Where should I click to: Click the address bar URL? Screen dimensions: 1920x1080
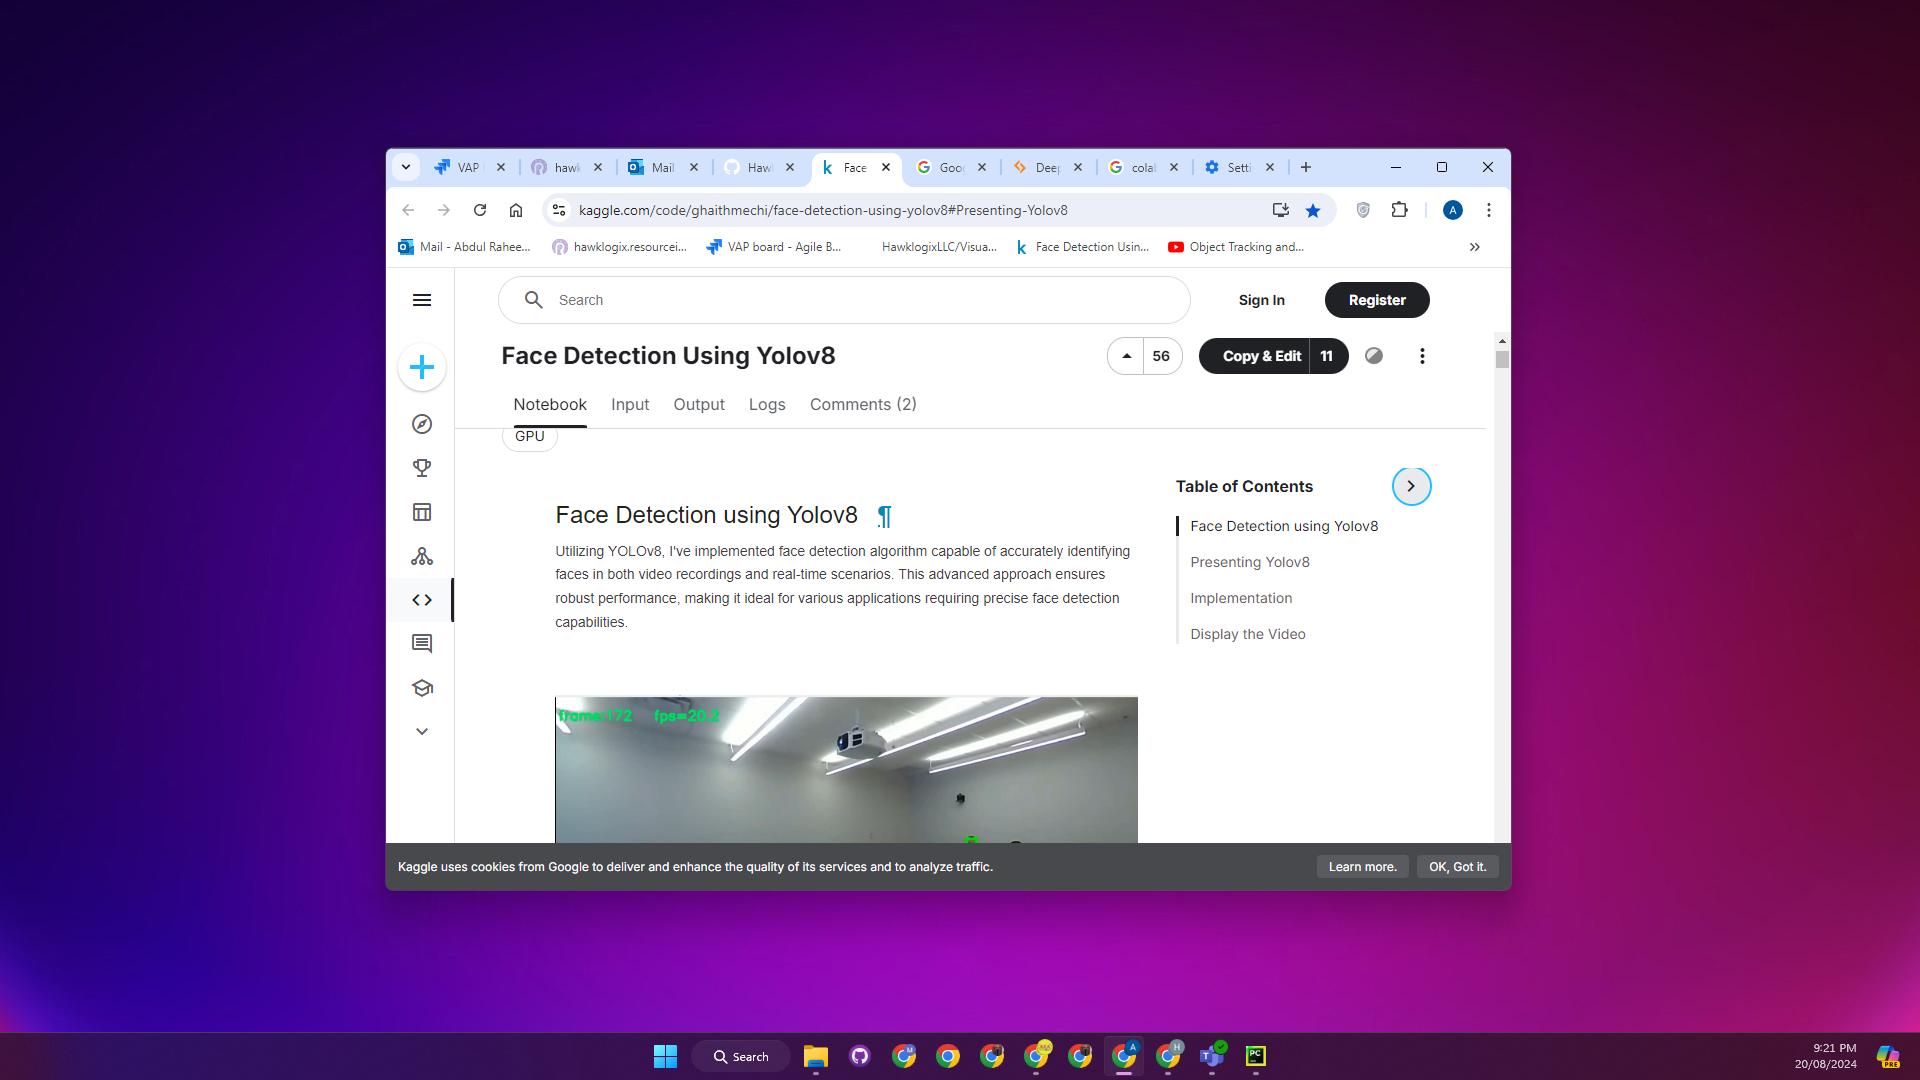click(x=823, y=210)
